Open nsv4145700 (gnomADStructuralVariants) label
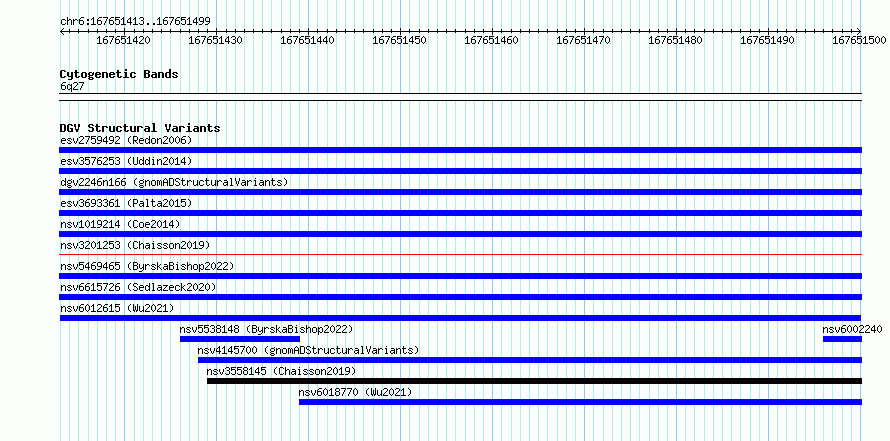Viewport: 890px width, 441px height. tap(308, 350)
